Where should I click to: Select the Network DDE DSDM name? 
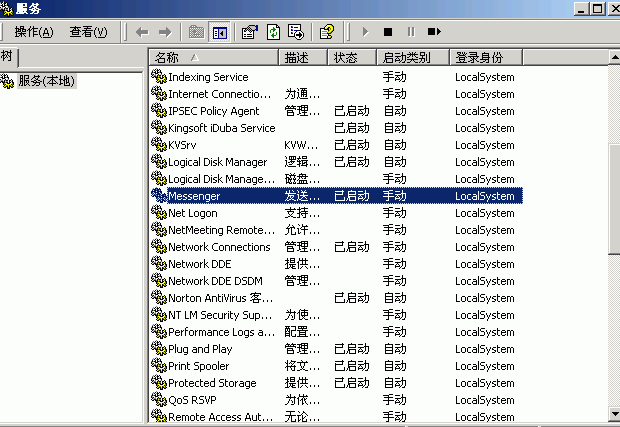click(215, 281)
